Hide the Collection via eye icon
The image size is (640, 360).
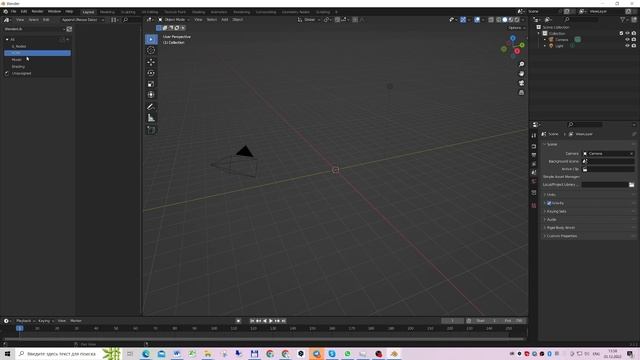[627, 33]
